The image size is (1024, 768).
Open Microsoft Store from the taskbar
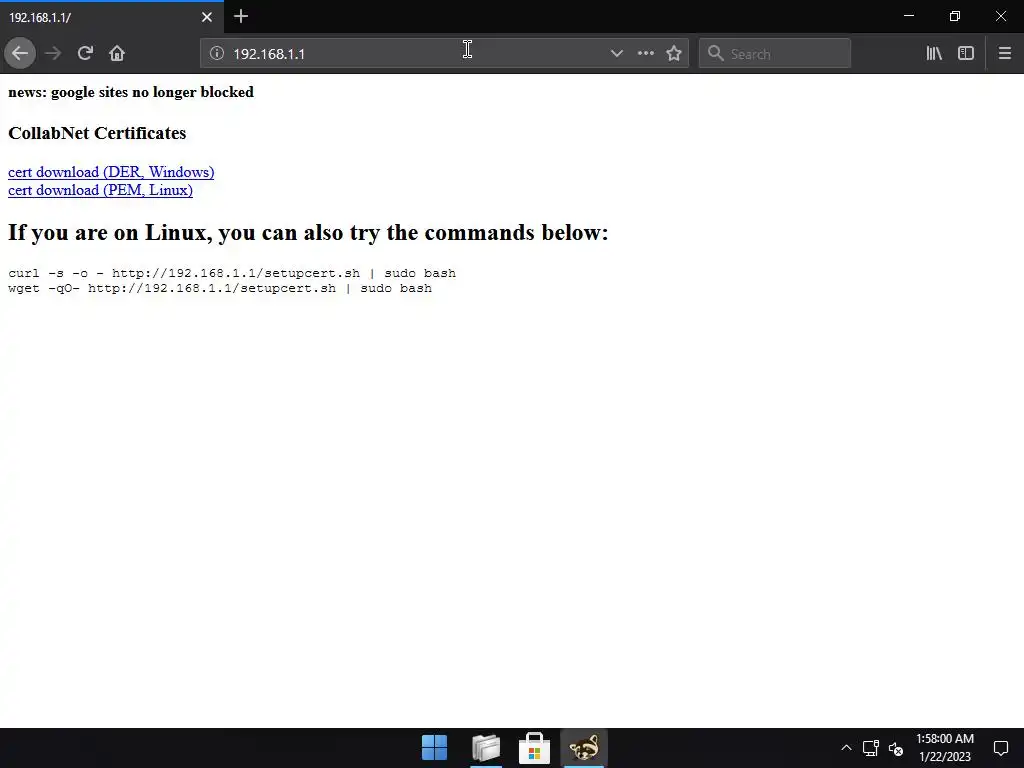(x=534, y=748)
